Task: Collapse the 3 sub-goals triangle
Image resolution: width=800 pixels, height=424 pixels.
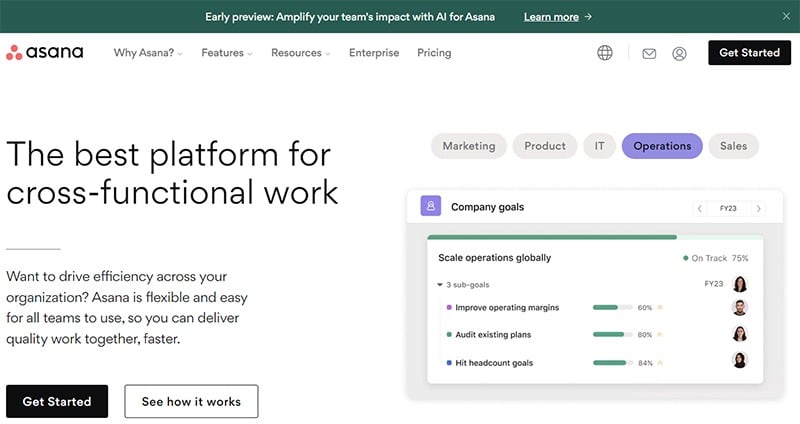Action: 440,285
